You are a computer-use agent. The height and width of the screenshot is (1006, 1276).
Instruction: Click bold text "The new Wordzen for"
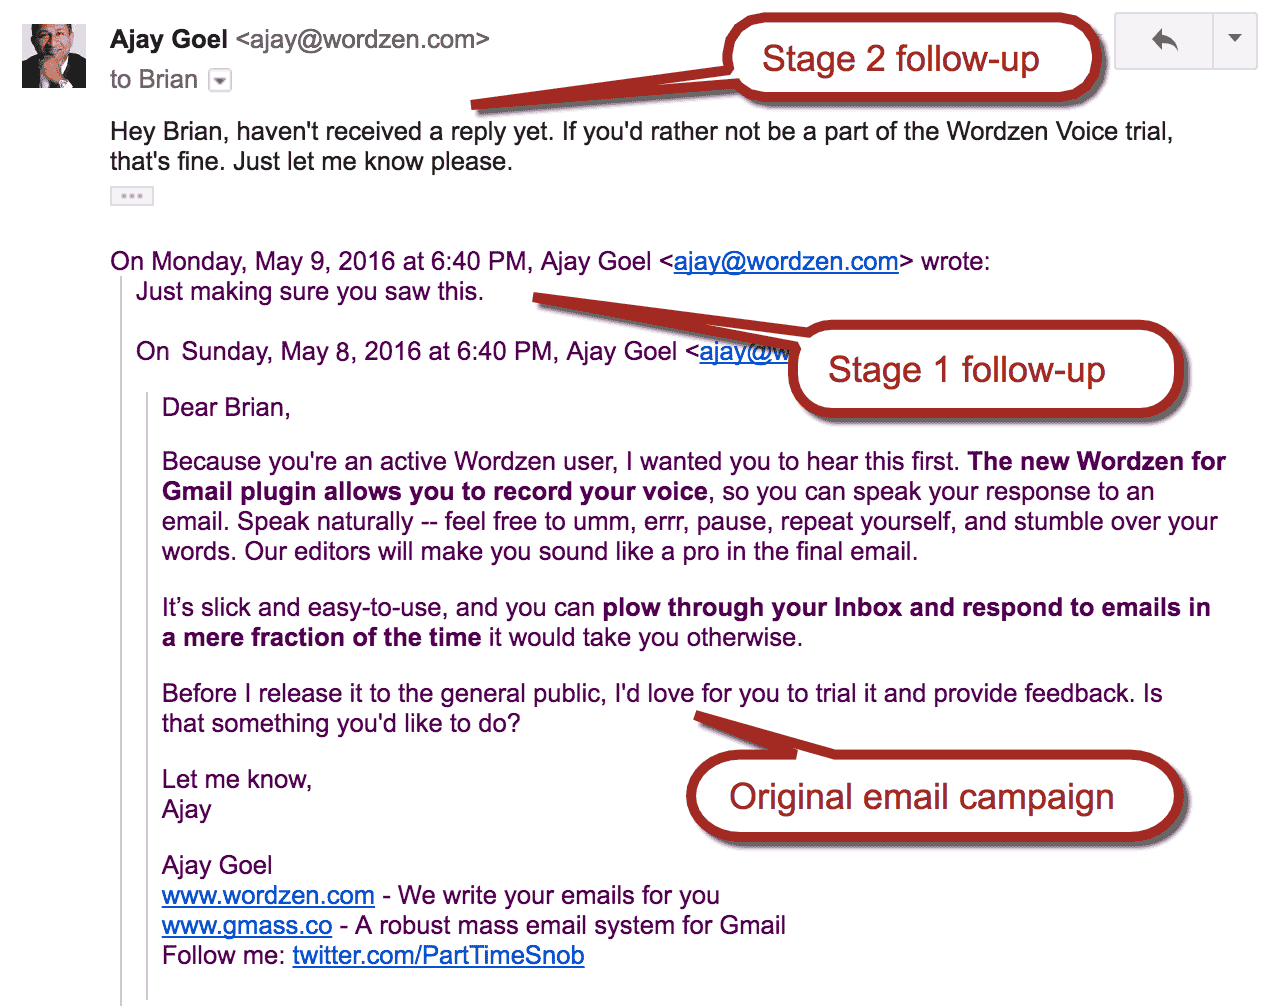[x=1096, y=462]
